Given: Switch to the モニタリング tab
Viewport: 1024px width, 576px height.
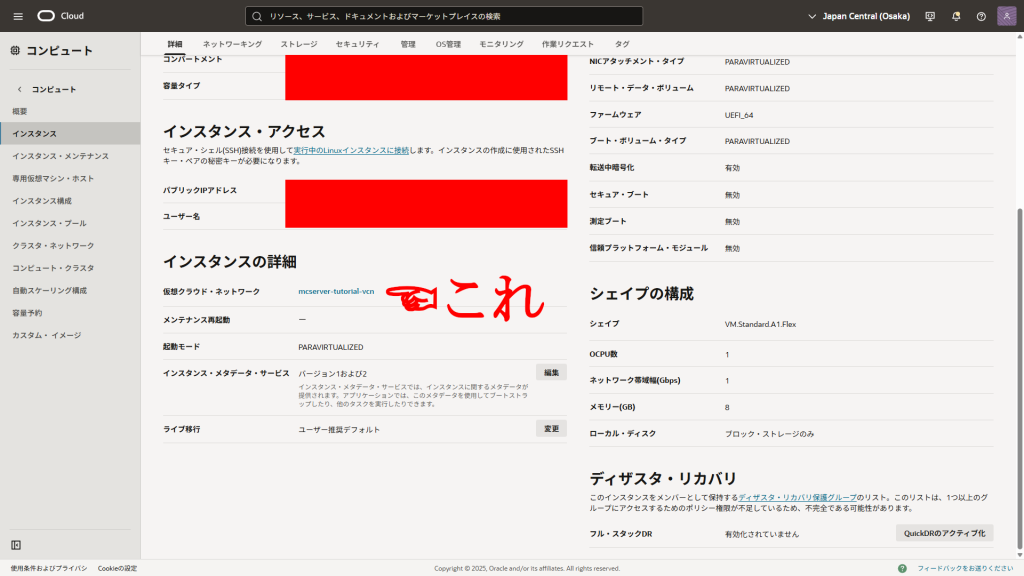Looking at the screenshot, I should 501,44.
